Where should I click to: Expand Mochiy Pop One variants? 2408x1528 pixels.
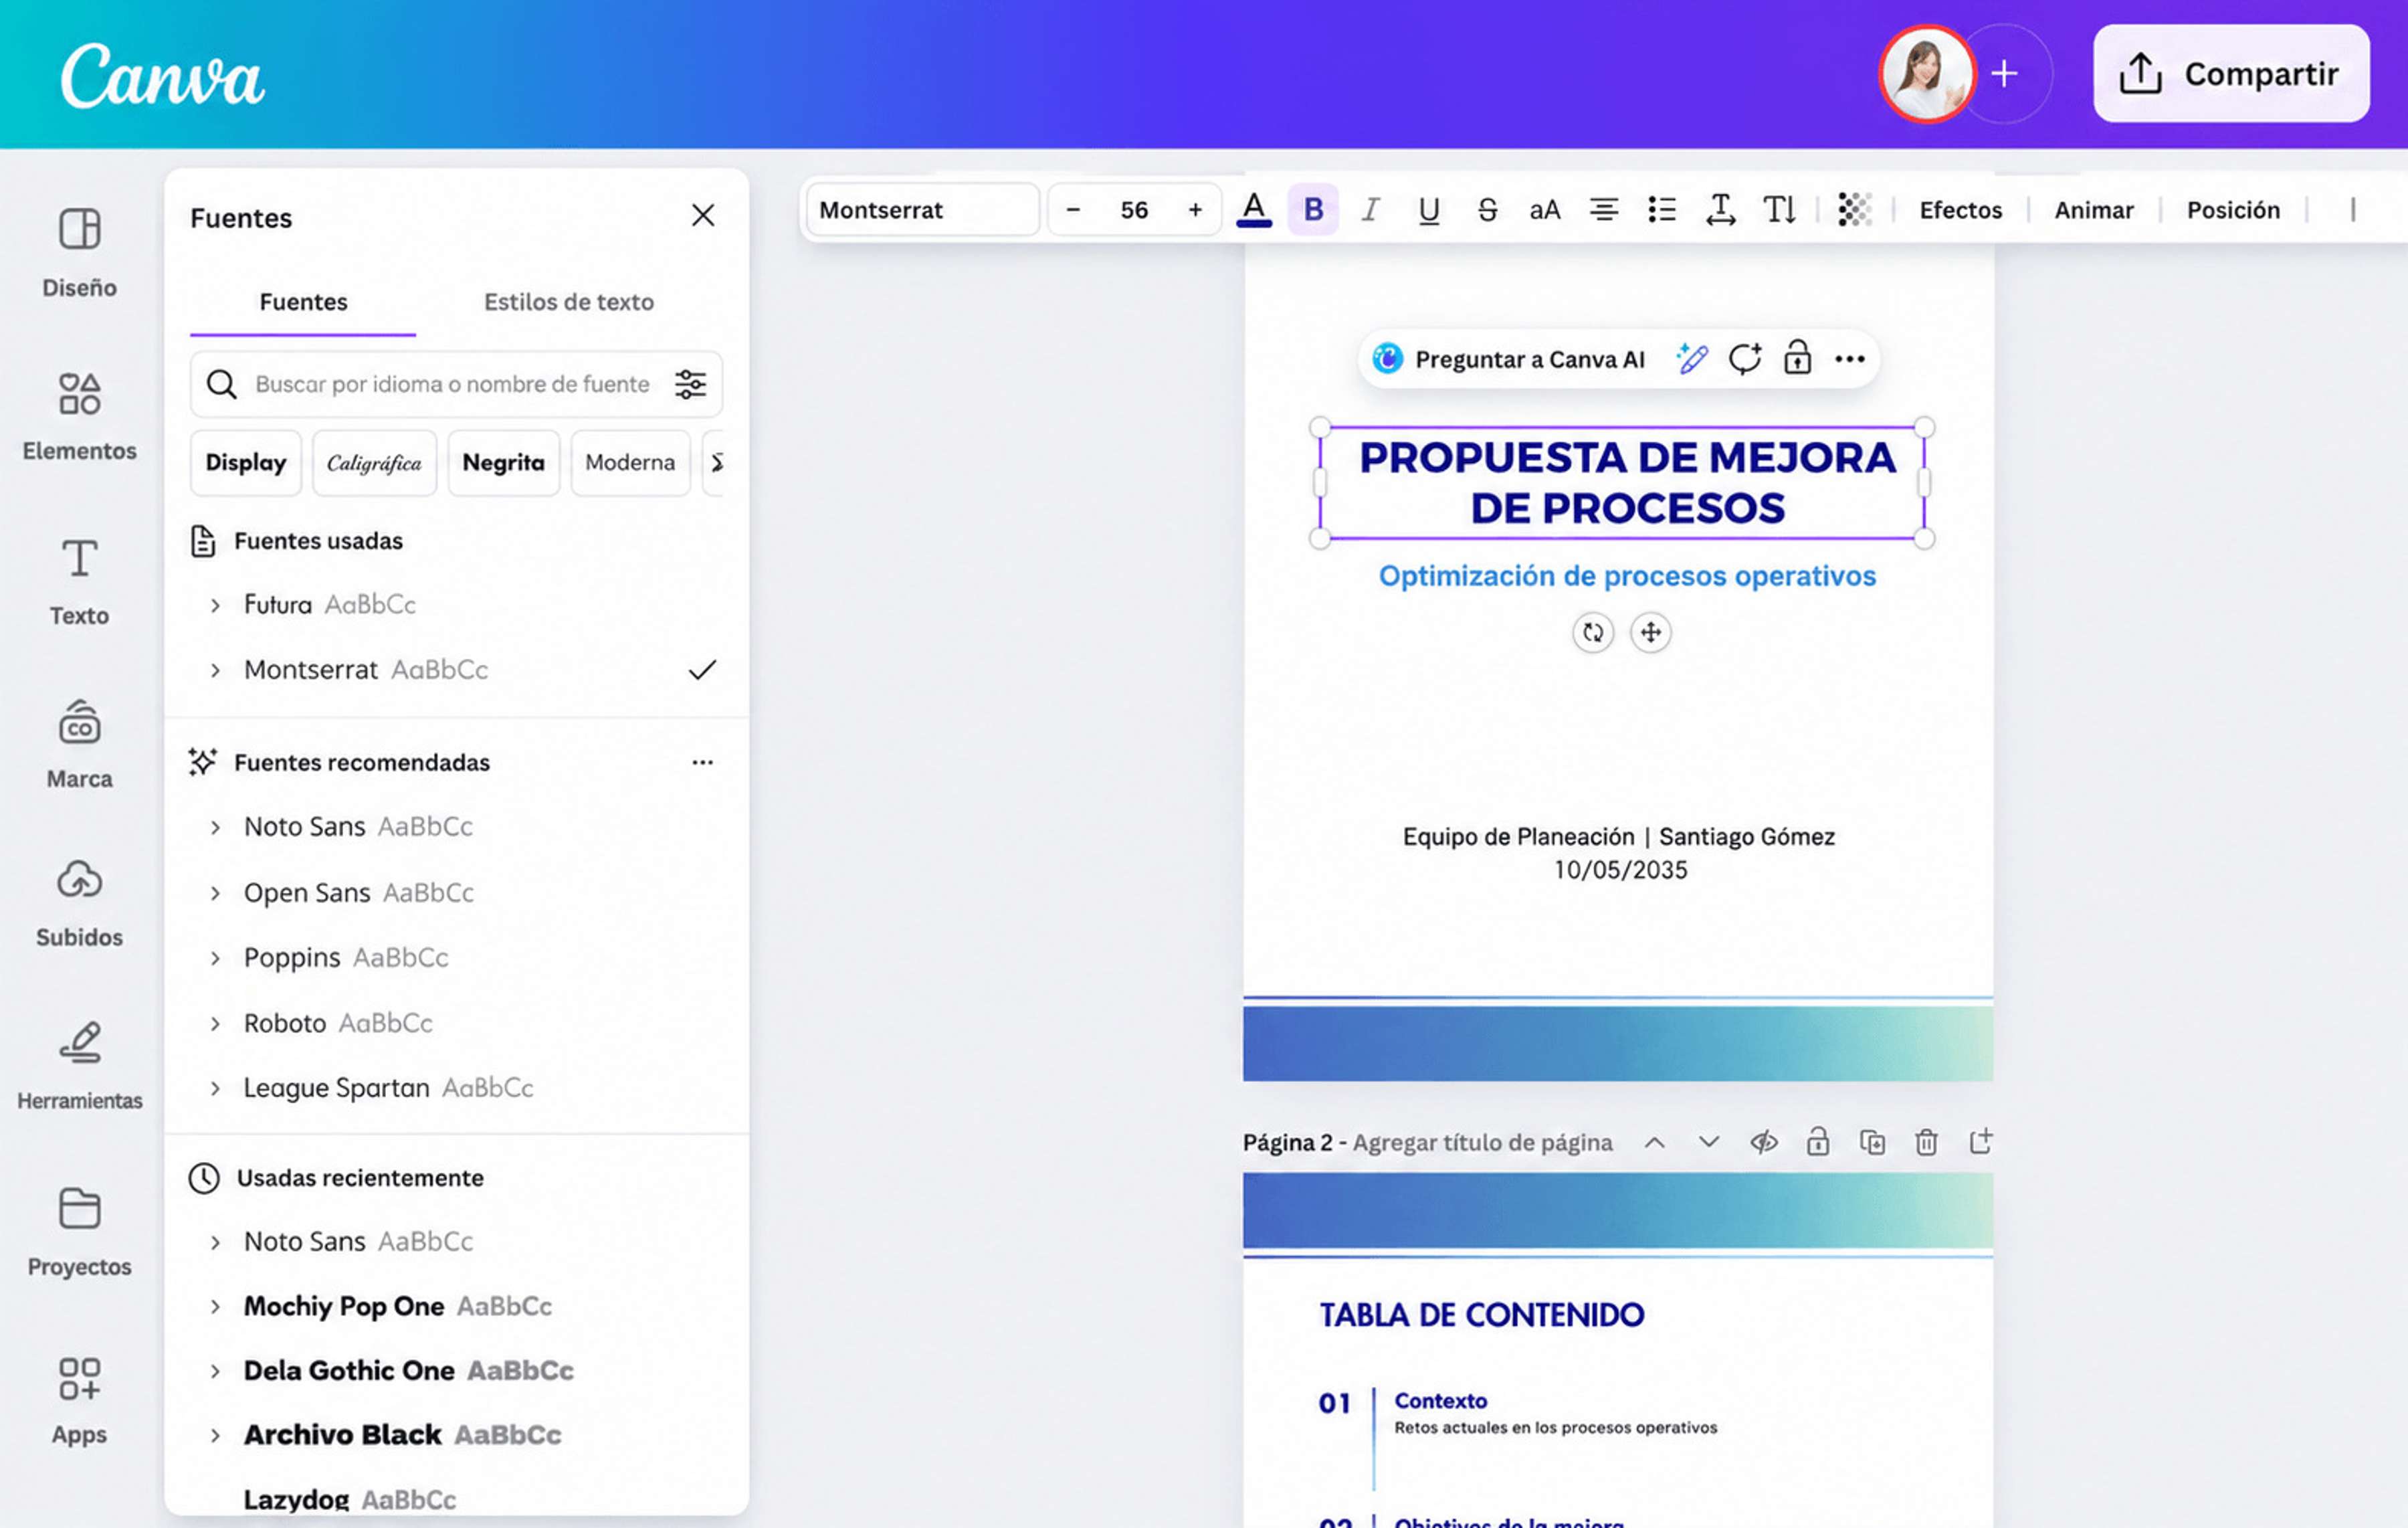coord(215,1307)
